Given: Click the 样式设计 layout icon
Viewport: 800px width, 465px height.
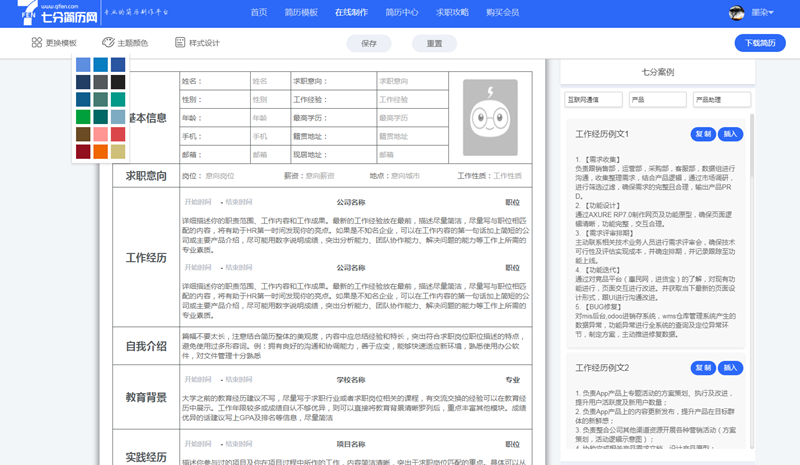Looking at the screenshot, I should [x=180, y=42].
